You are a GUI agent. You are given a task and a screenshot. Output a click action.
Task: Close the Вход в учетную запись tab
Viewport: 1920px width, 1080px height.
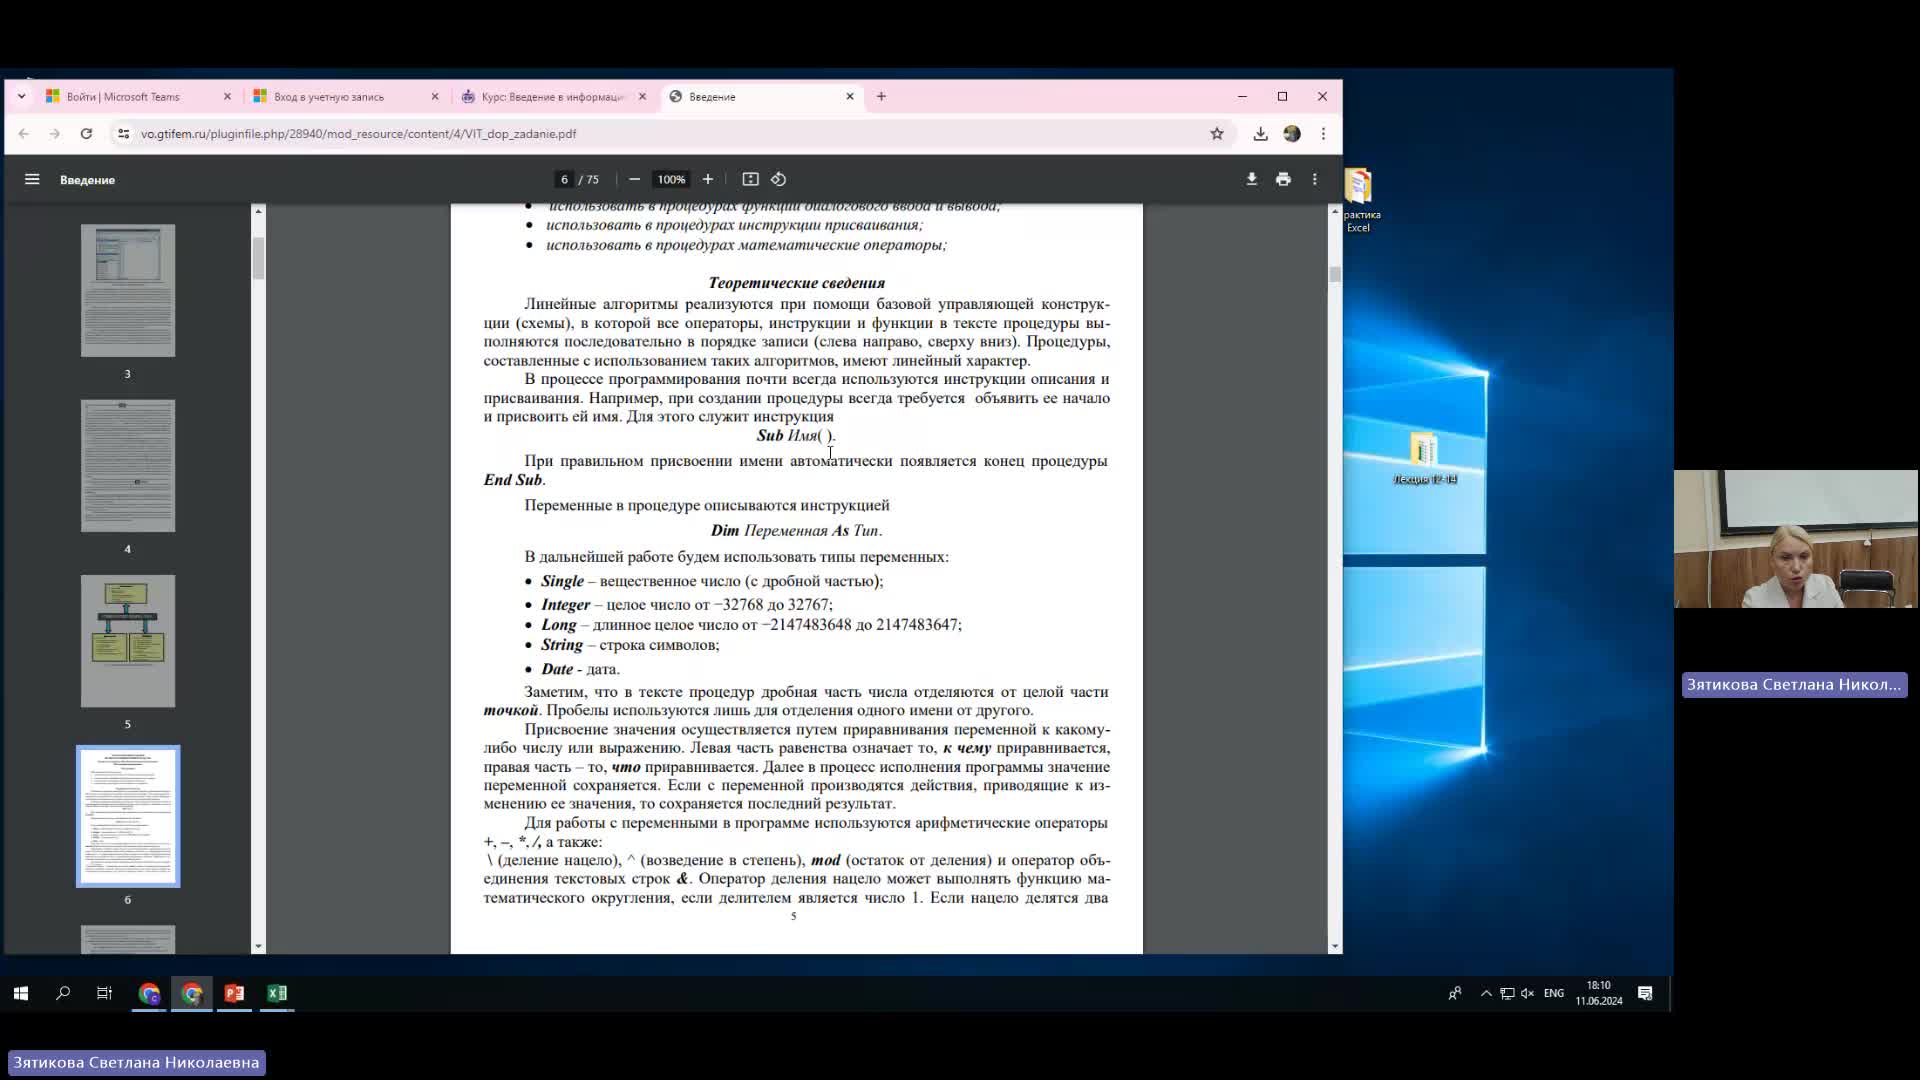[435, 96]
